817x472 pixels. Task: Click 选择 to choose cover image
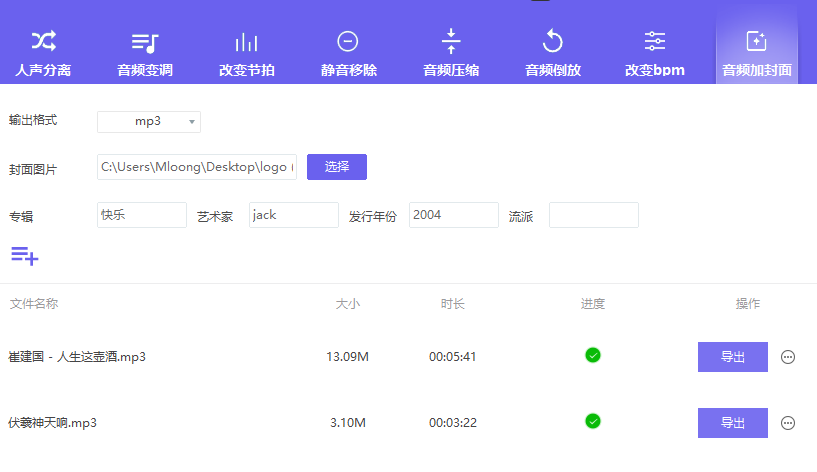pyautogui.click(x=336, y=167)
